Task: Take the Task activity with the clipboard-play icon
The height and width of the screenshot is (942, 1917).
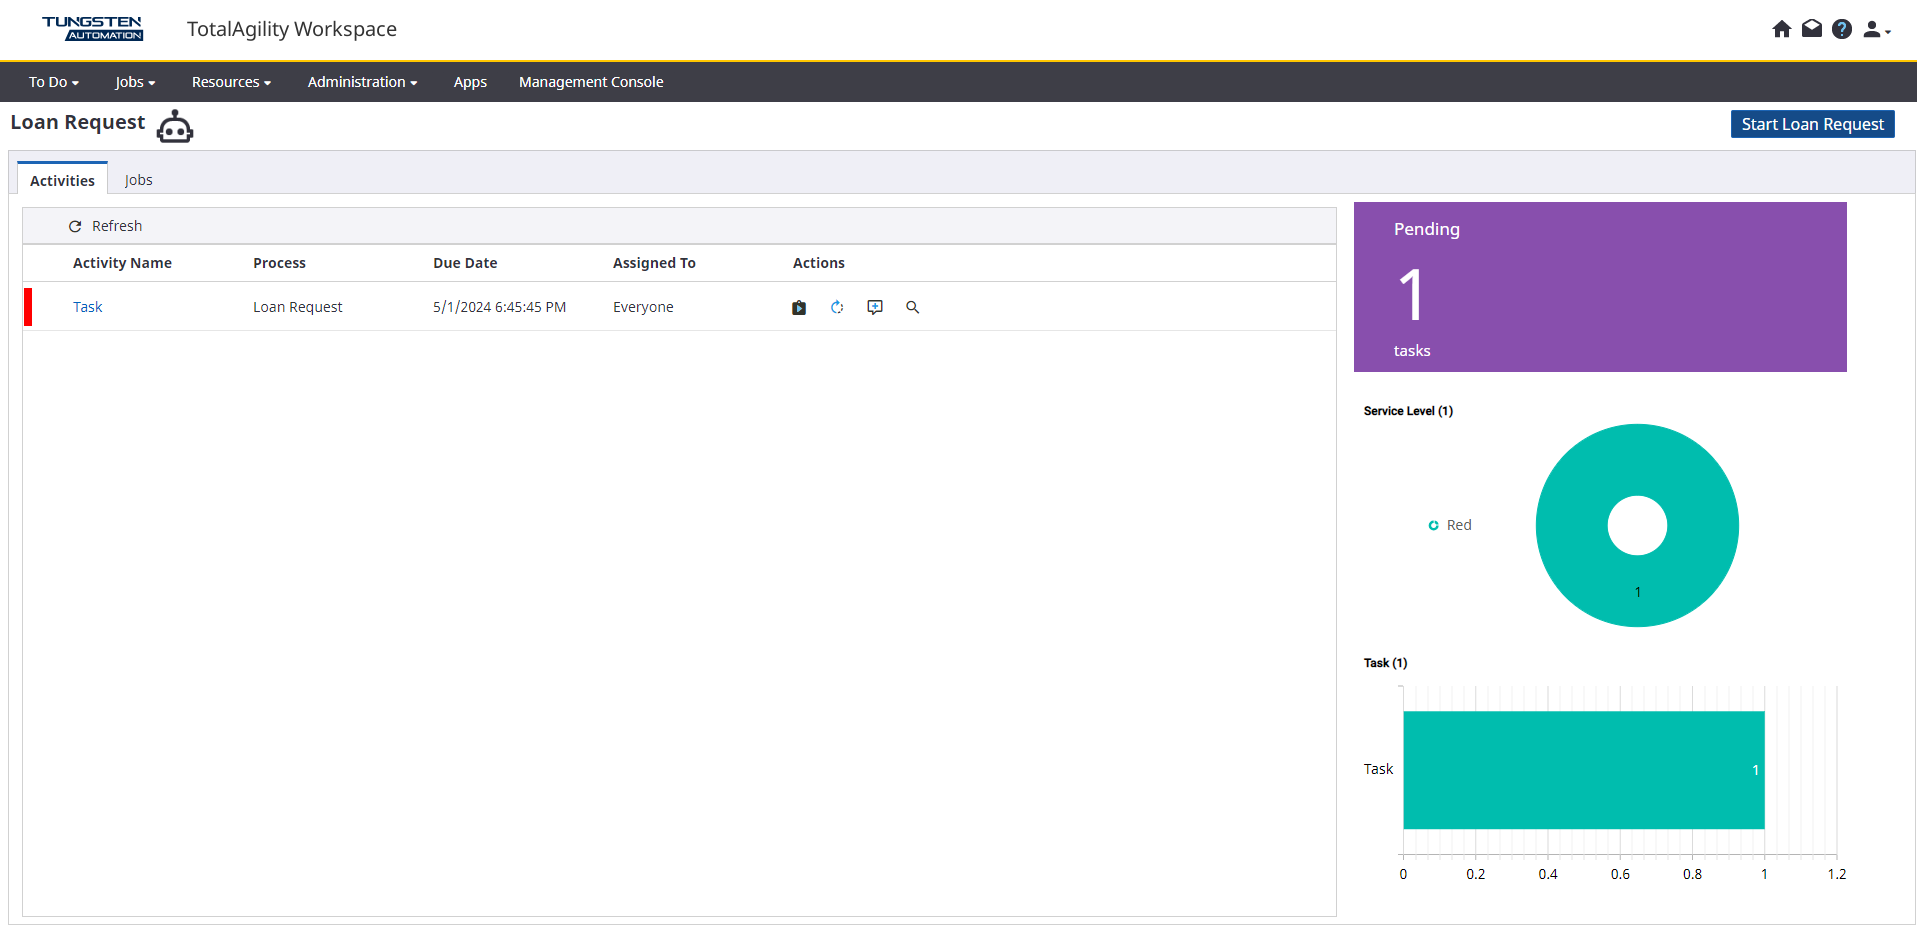Action: coord(799,307)
